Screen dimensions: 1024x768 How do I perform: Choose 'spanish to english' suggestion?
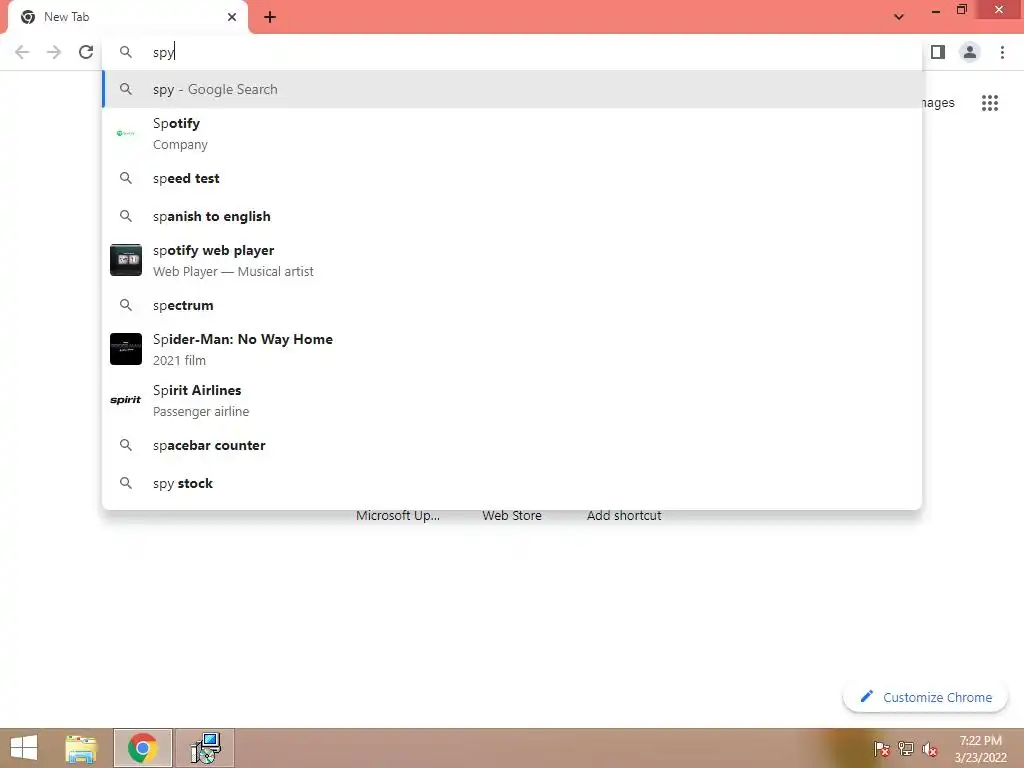pyautogui.click(x=512, y=216)
